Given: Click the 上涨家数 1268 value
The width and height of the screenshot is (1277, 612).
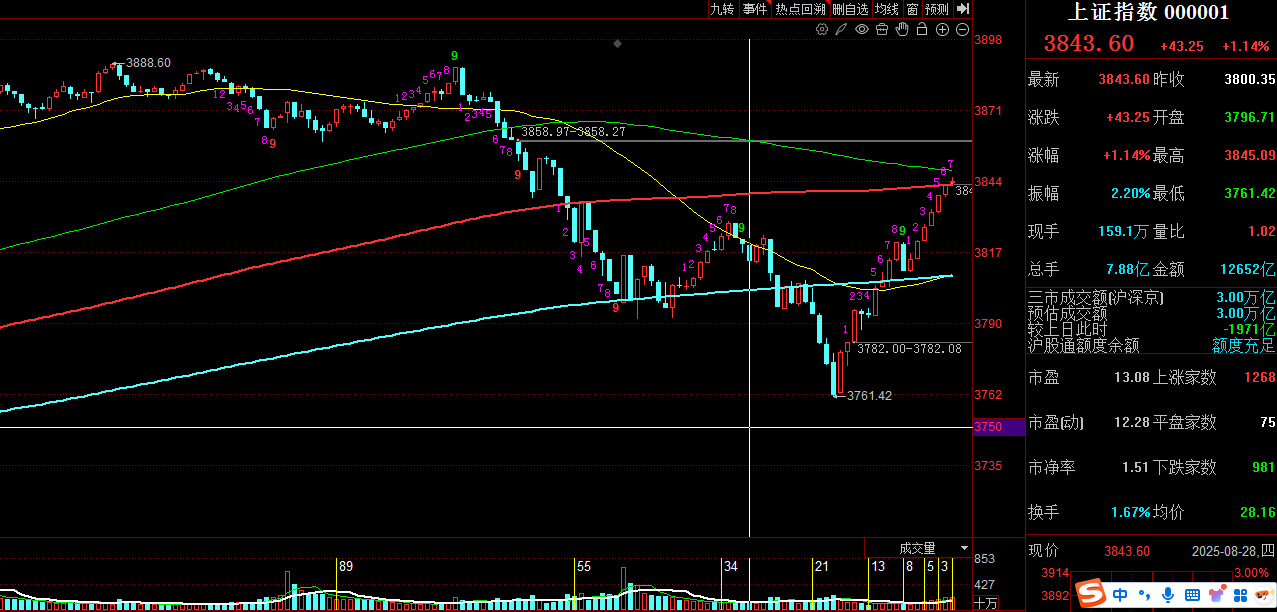Looking at the screenshot, I should click(x=1259, y=377).
